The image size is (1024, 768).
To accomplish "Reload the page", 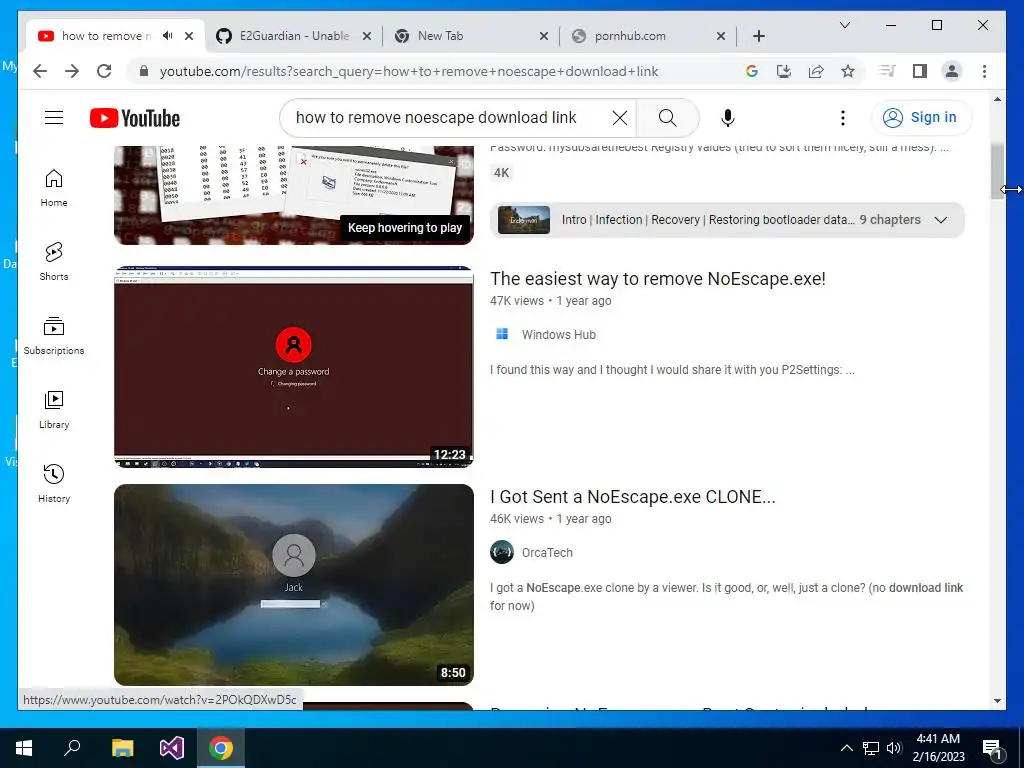I will pyautogui.click(x=104, y=71).
